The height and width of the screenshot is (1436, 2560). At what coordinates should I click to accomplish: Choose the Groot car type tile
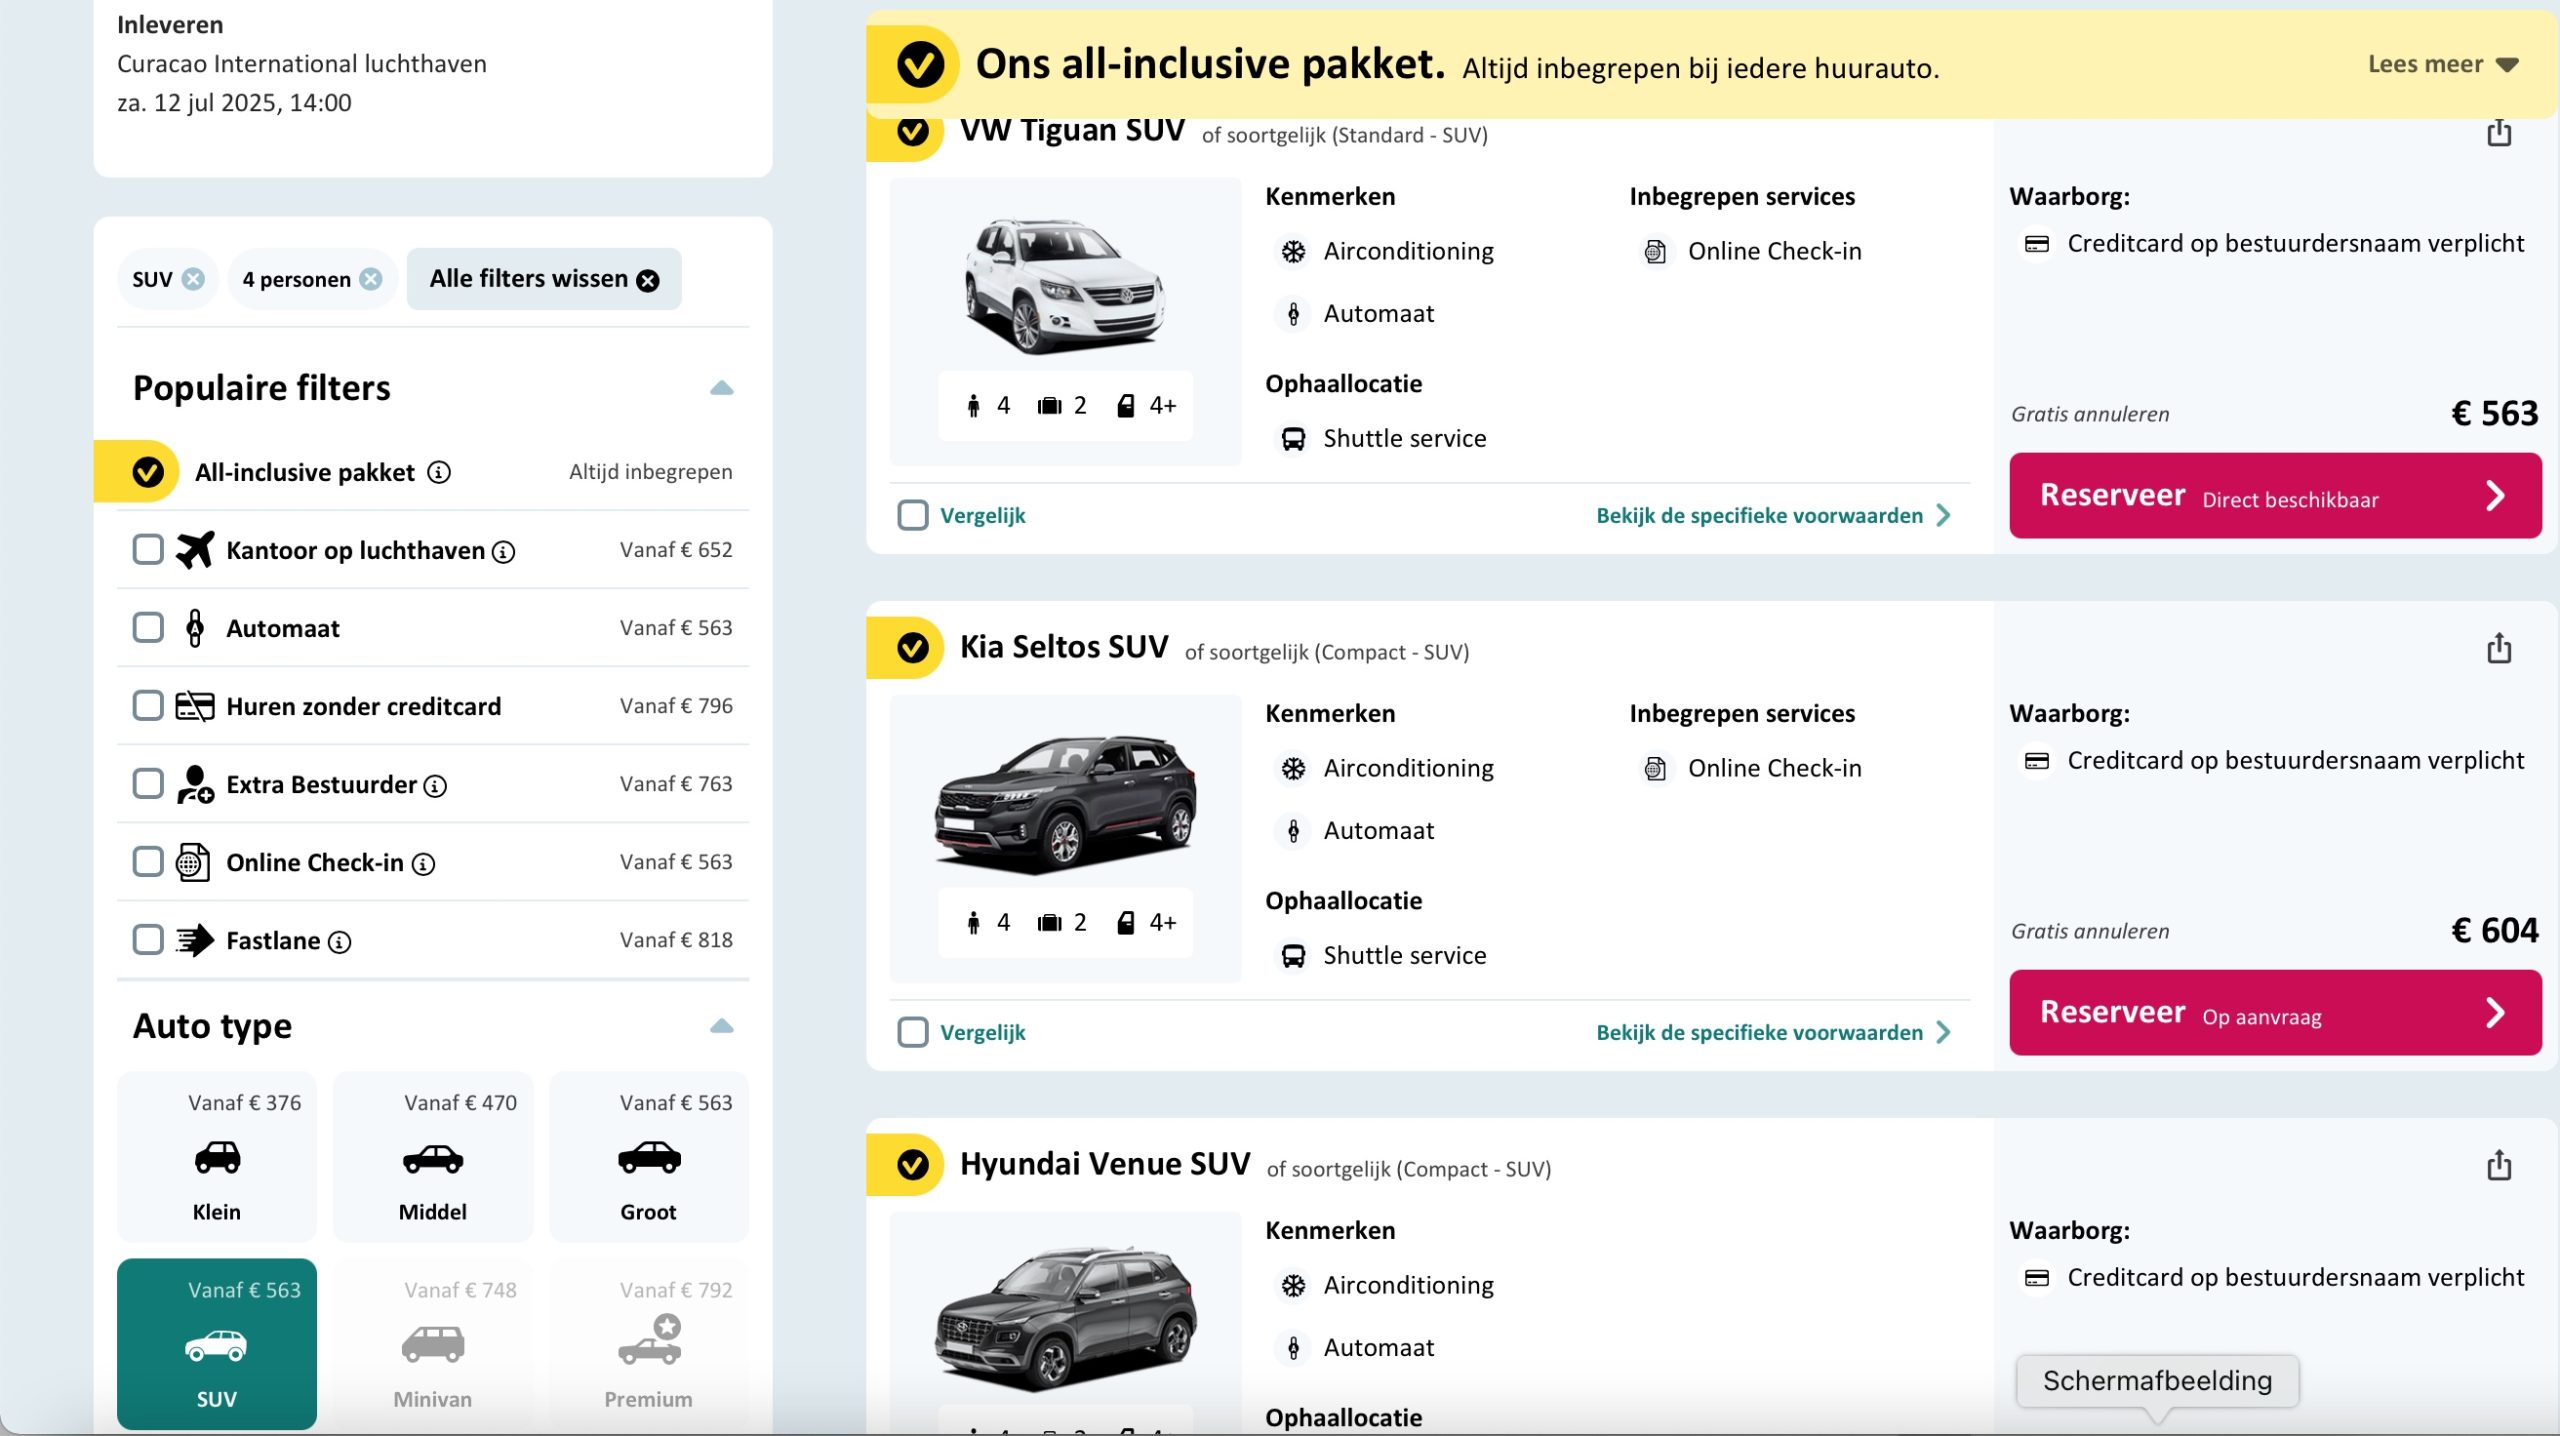click(x=649, y=1157)
